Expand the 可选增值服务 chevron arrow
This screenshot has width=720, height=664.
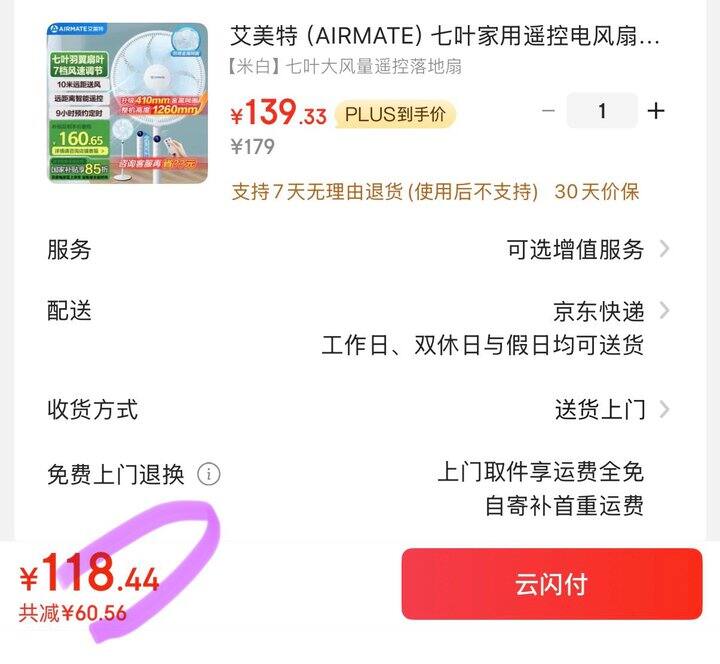[x=664, y=249]
